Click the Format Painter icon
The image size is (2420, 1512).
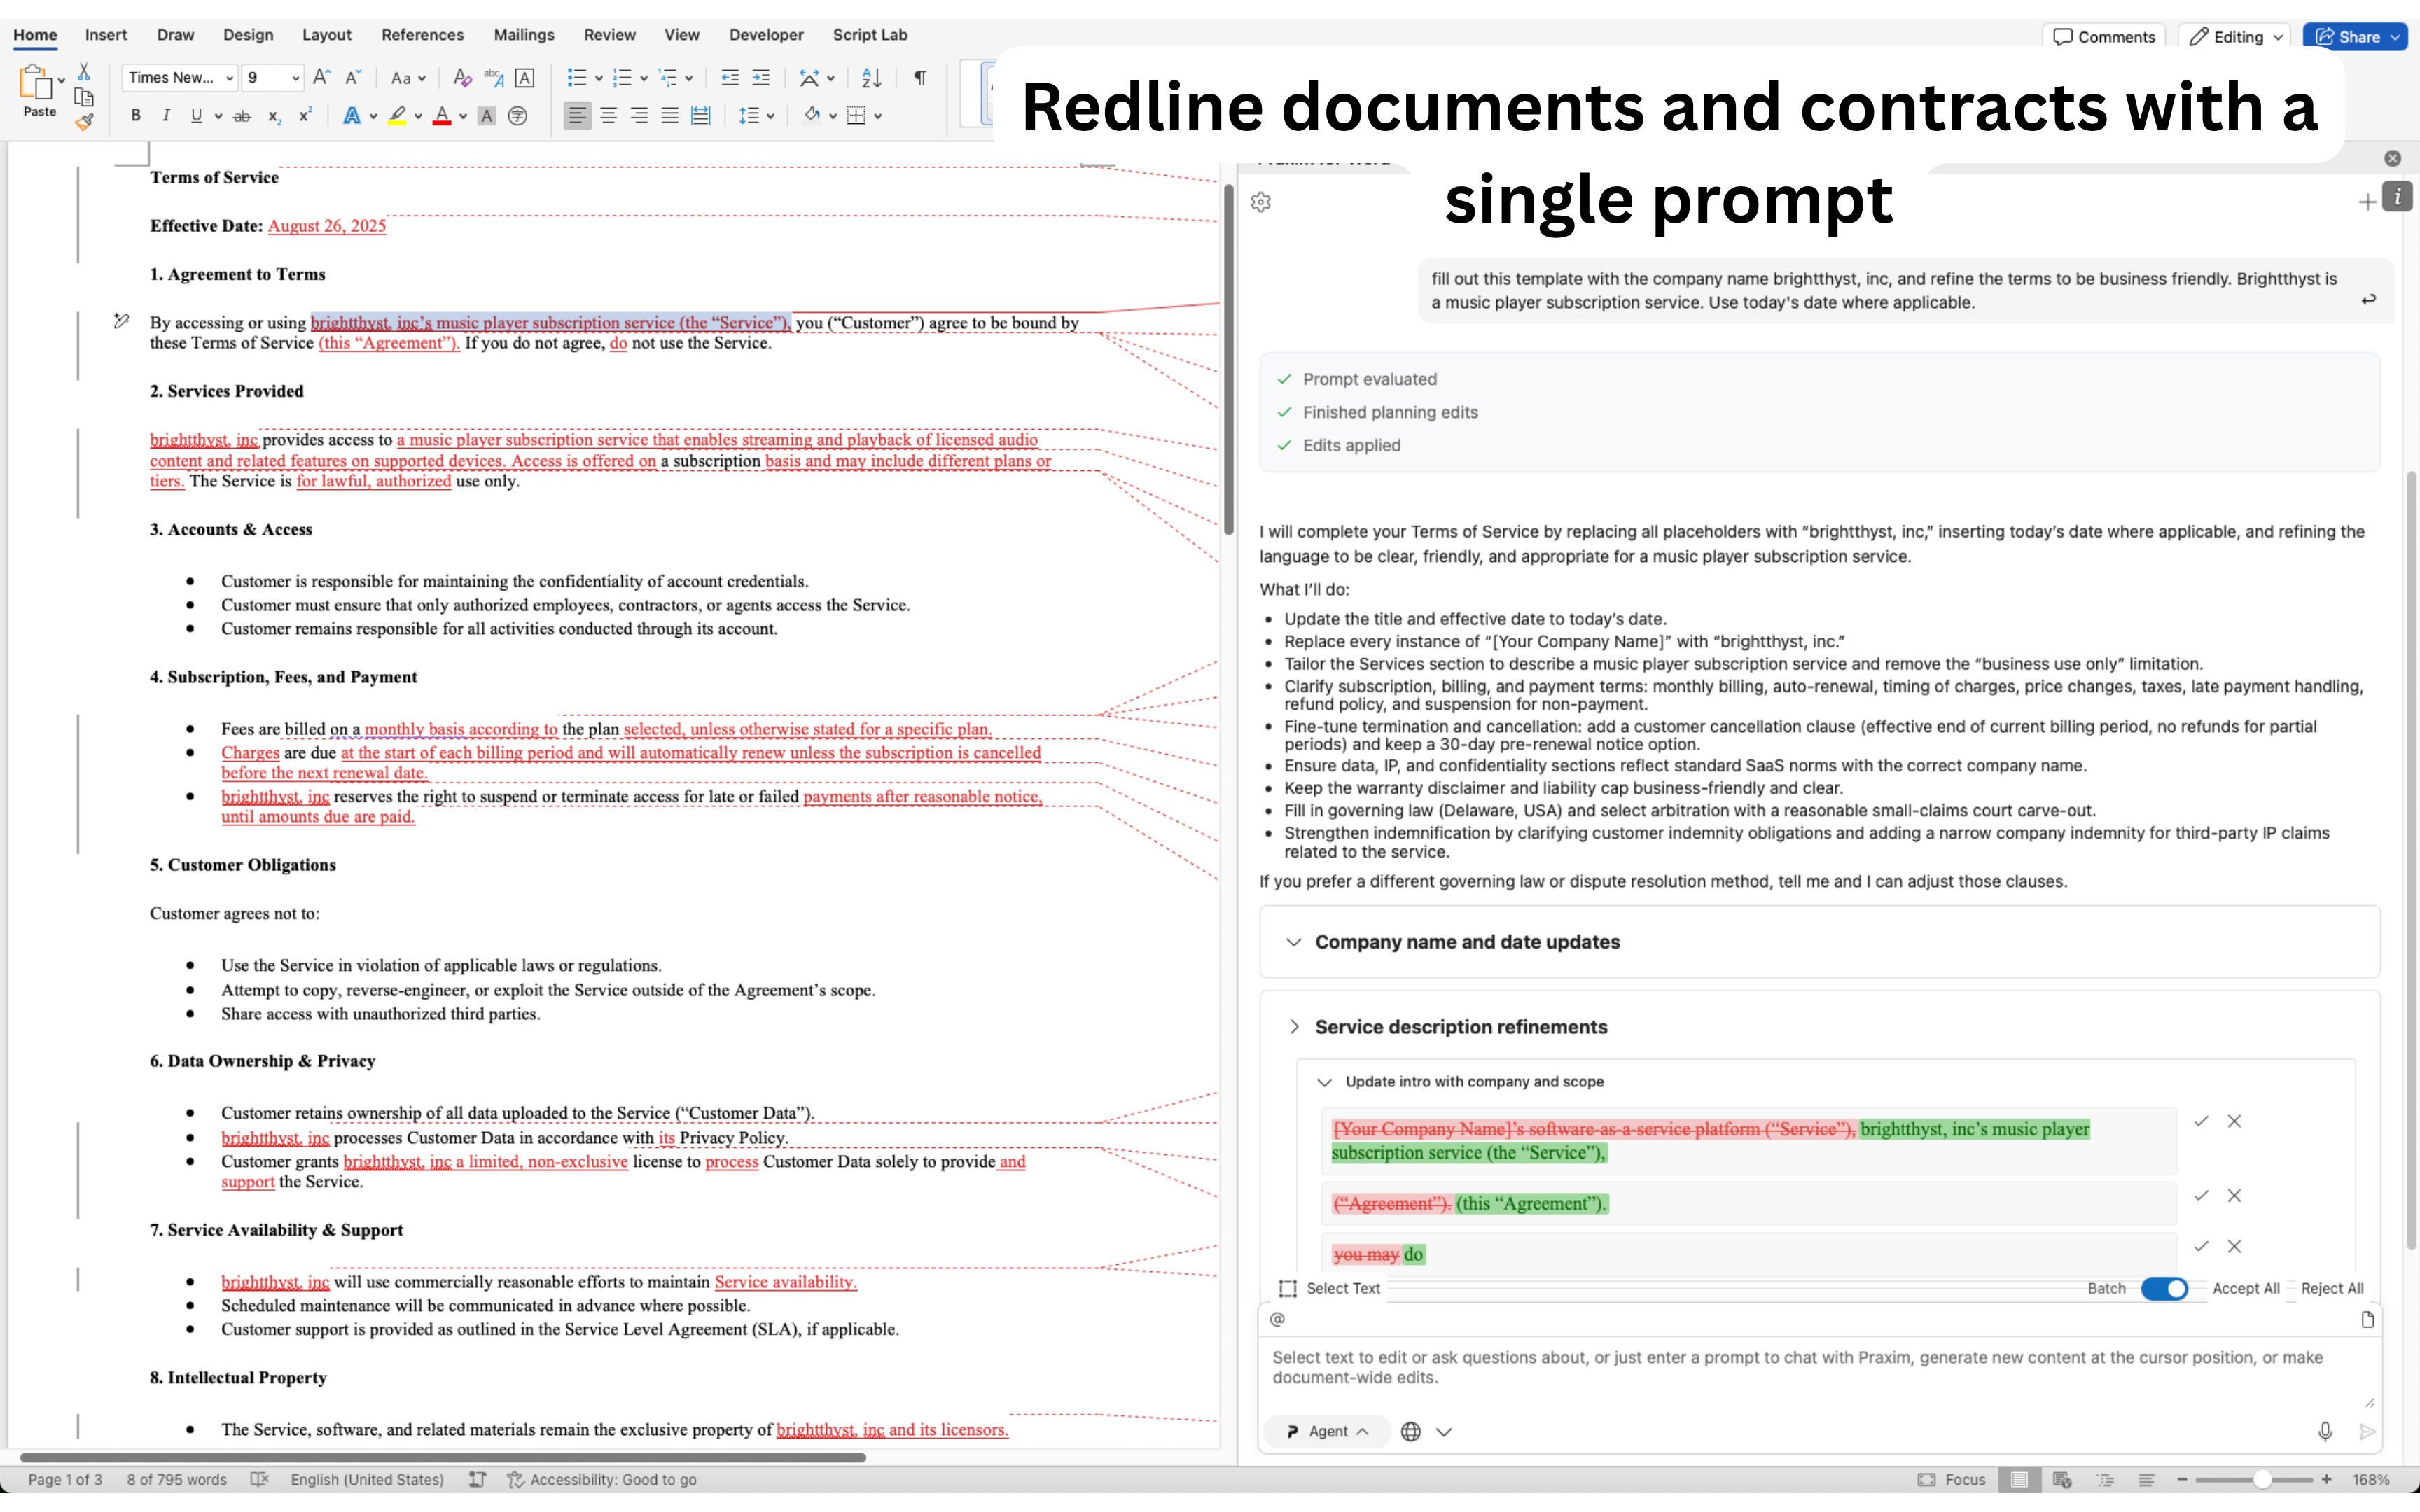click(84, 122)
